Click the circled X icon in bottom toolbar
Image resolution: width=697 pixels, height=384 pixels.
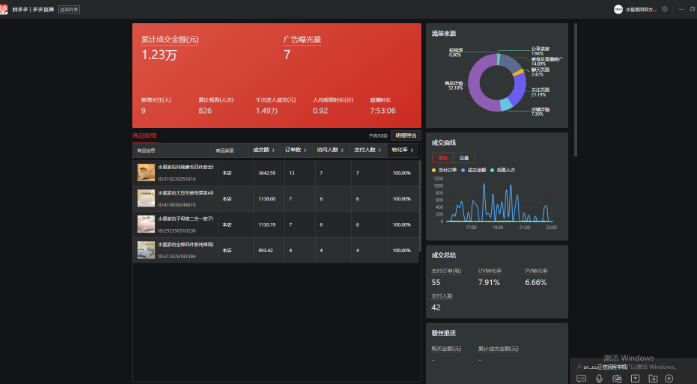tap(669, 378)
